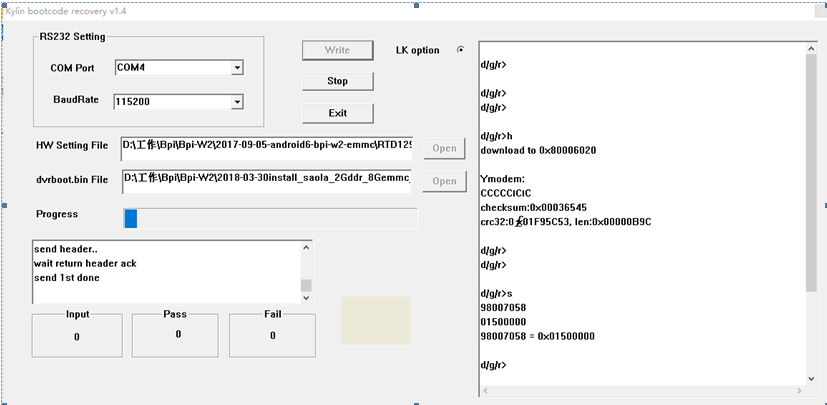Click the Fail counter box

[x=272, y=336]
